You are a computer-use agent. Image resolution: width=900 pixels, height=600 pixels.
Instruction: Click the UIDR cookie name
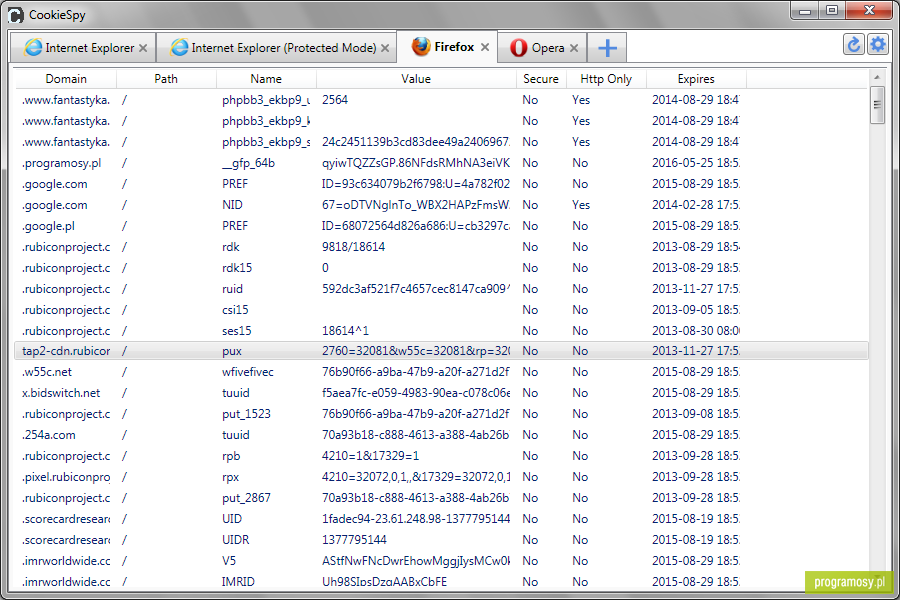pyautogui.click(x=236, y=540)
